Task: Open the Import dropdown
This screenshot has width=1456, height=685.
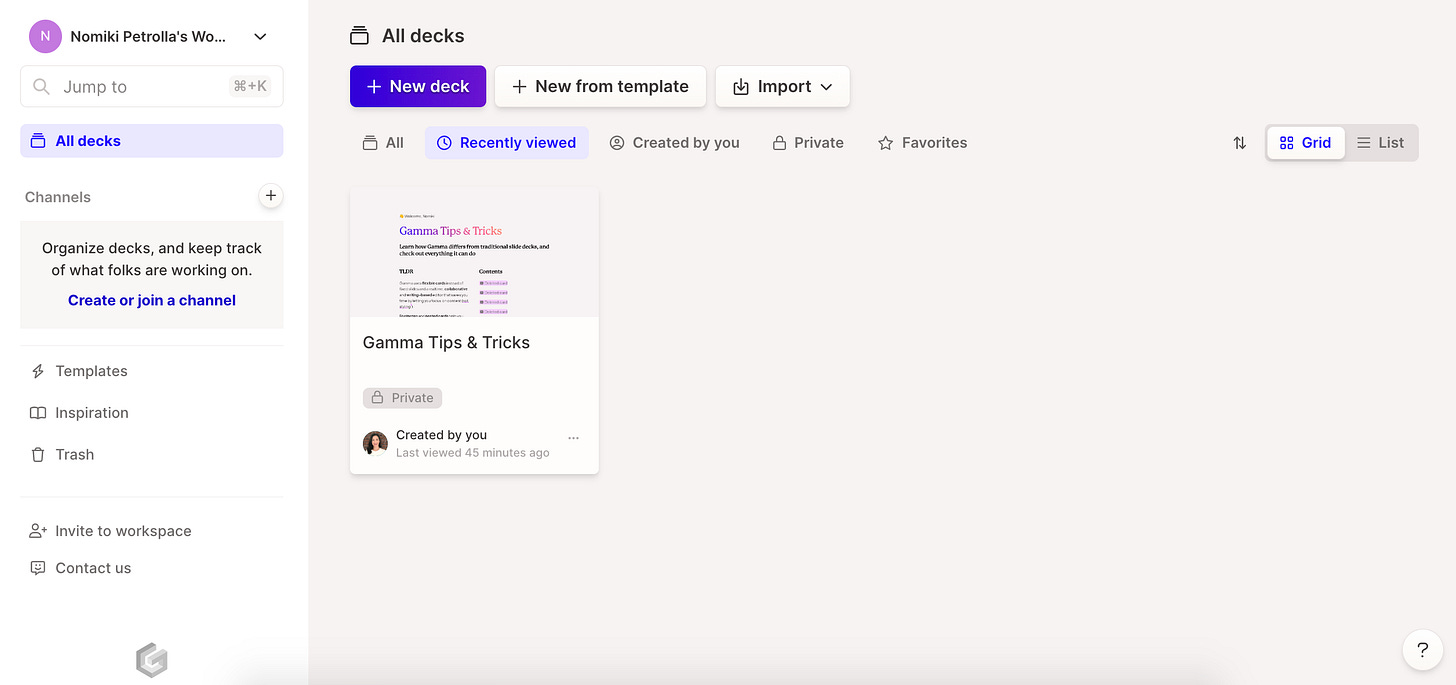Action: pyautogui.click(x=783, y=86)
